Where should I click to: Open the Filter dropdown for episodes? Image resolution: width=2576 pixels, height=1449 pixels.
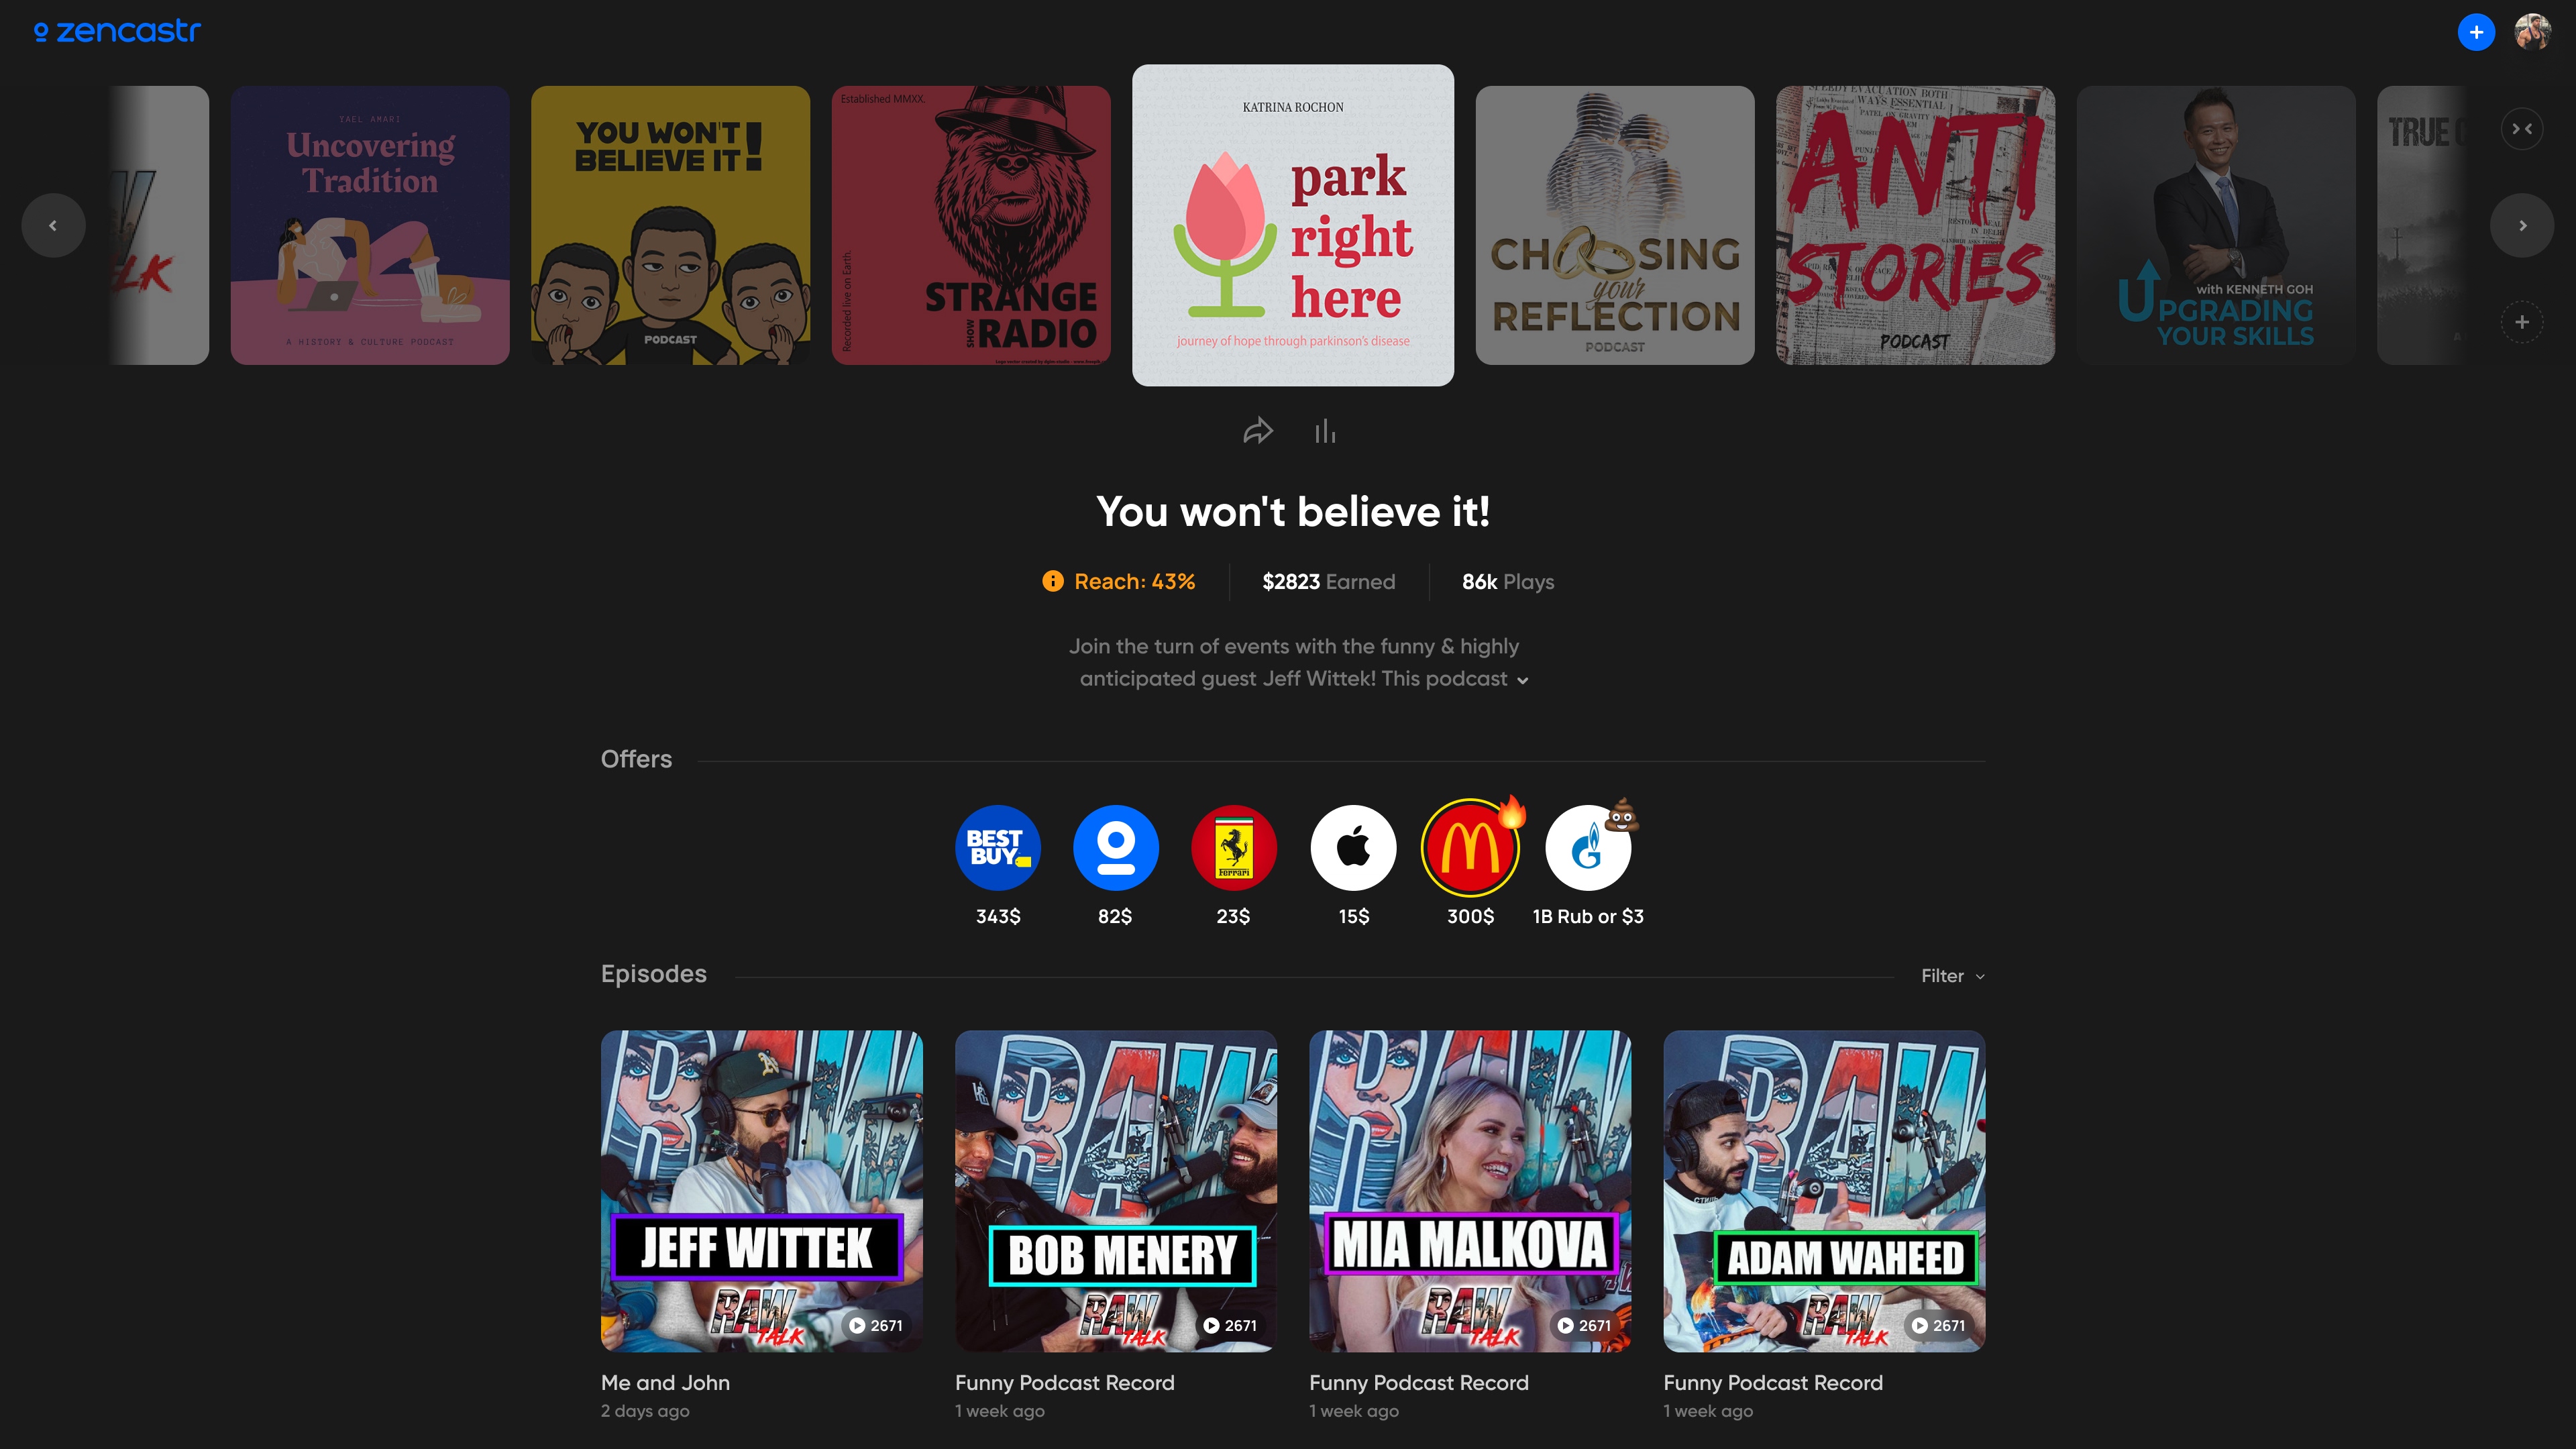(x=1952, y=976)
